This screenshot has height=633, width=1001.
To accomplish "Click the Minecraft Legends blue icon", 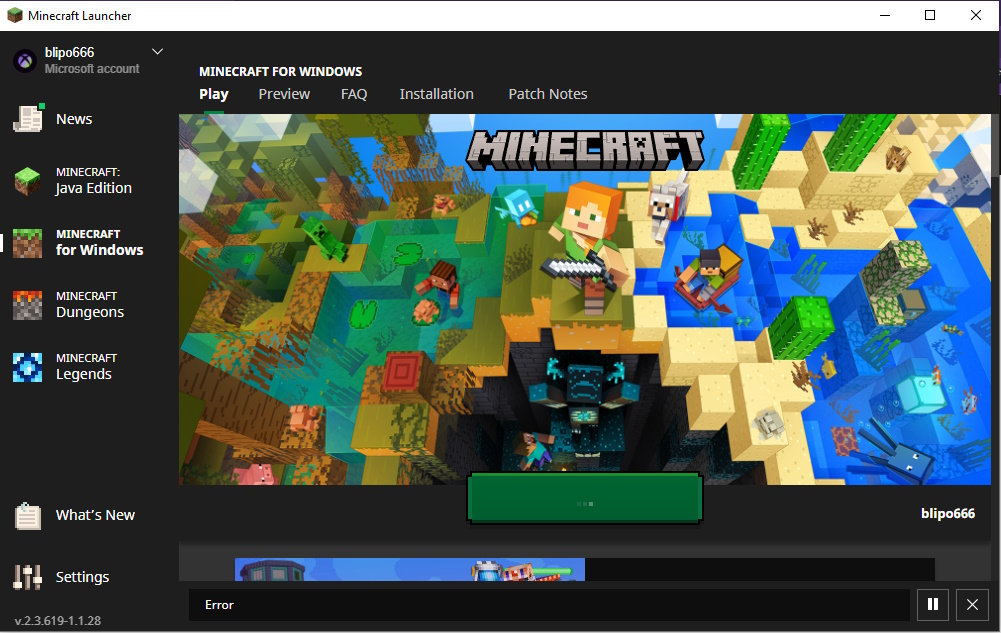I will (27, 367).
